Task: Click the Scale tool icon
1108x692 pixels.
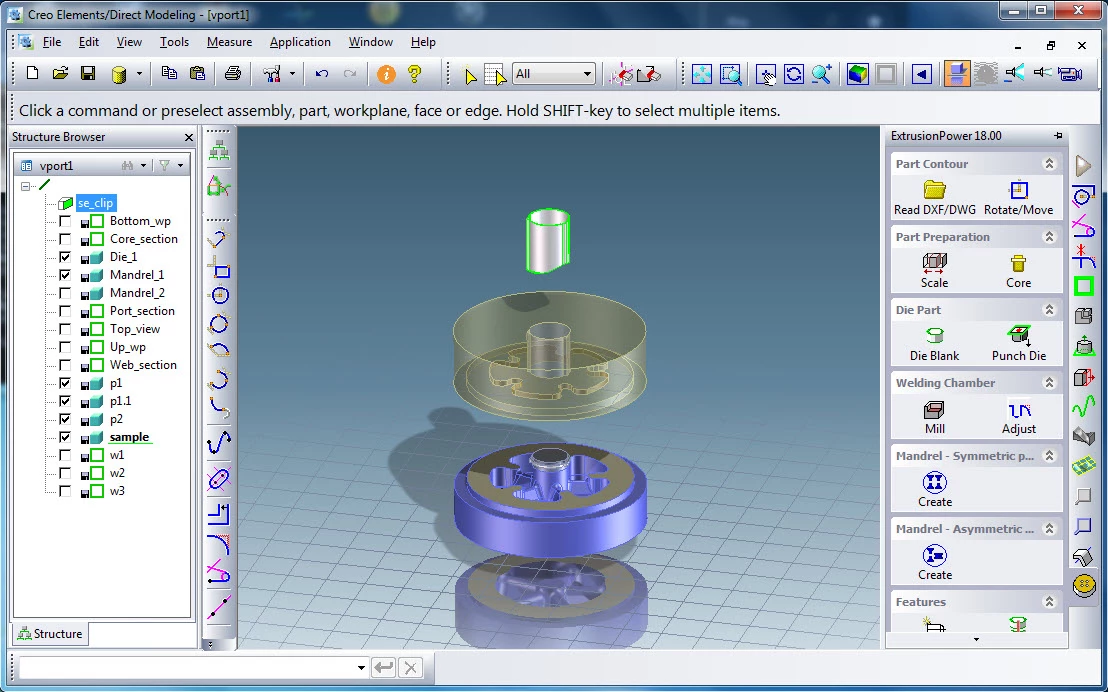Action: tap(934, 263)
